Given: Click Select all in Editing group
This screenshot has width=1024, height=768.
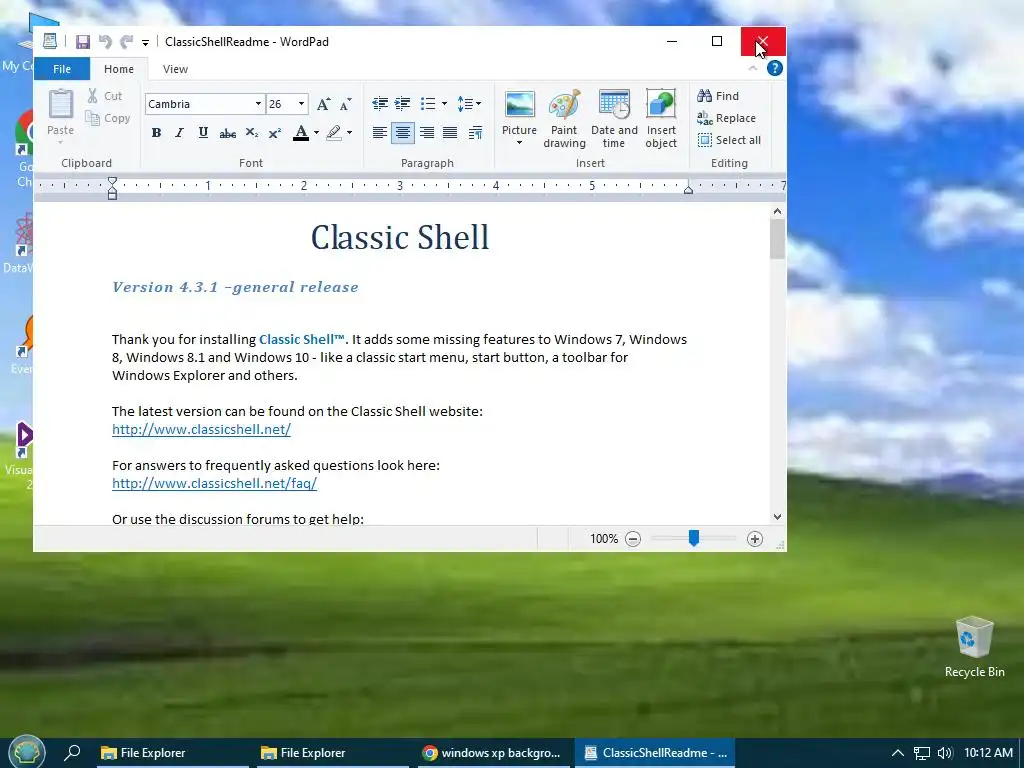Looking at the screenshot, I should click(729, 140).
